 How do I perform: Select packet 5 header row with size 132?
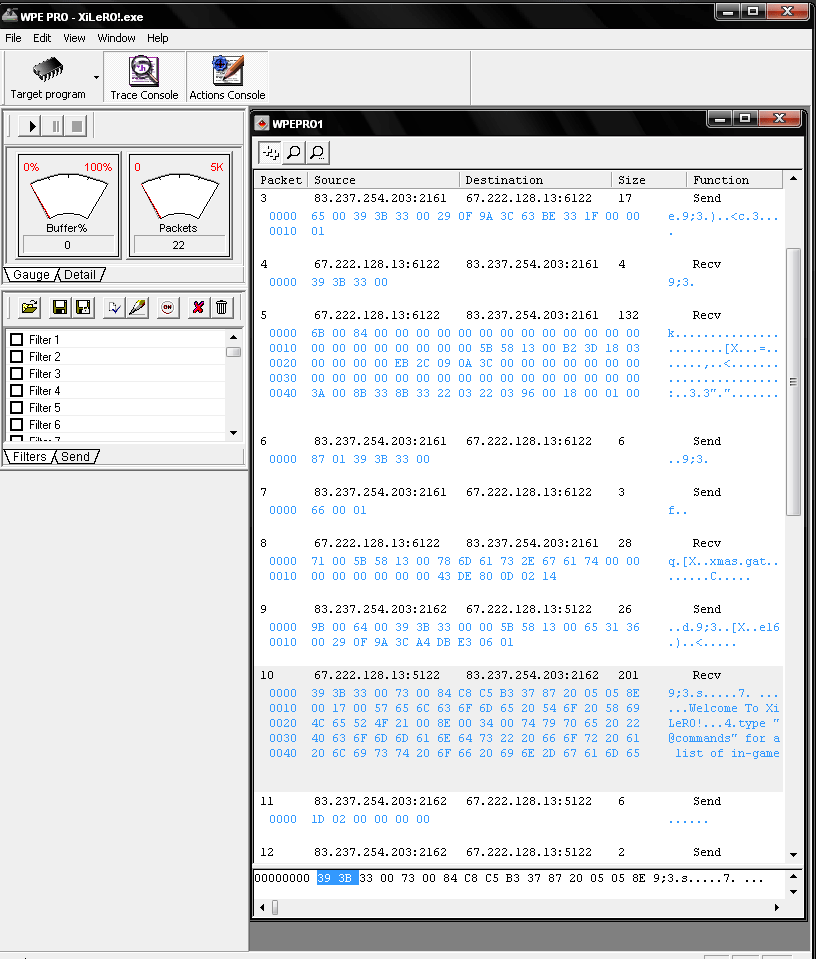pos(519,315)
